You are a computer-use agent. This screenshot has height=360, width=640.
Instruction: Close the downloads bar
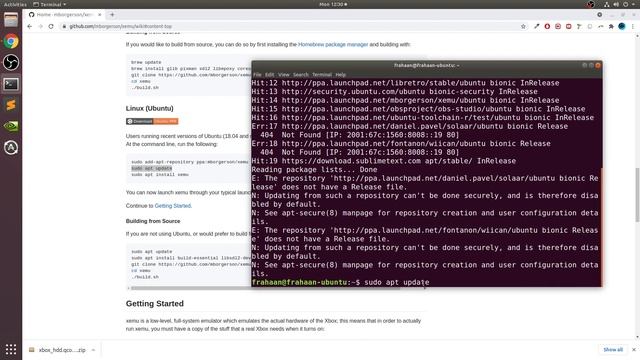(633, 350)
